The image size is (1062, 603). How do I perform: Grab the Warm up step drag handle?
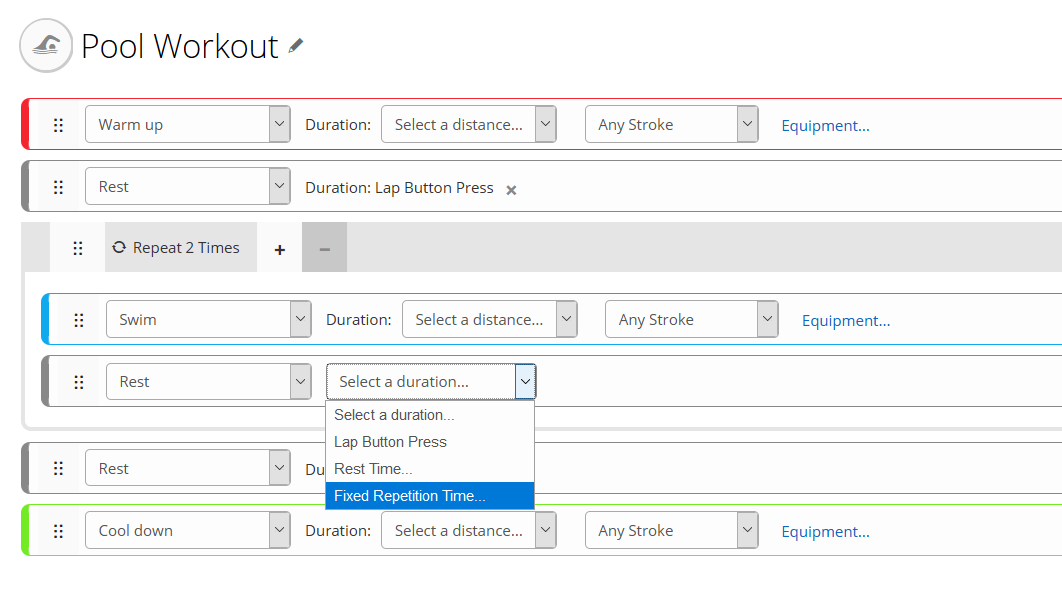coord(58,125)
